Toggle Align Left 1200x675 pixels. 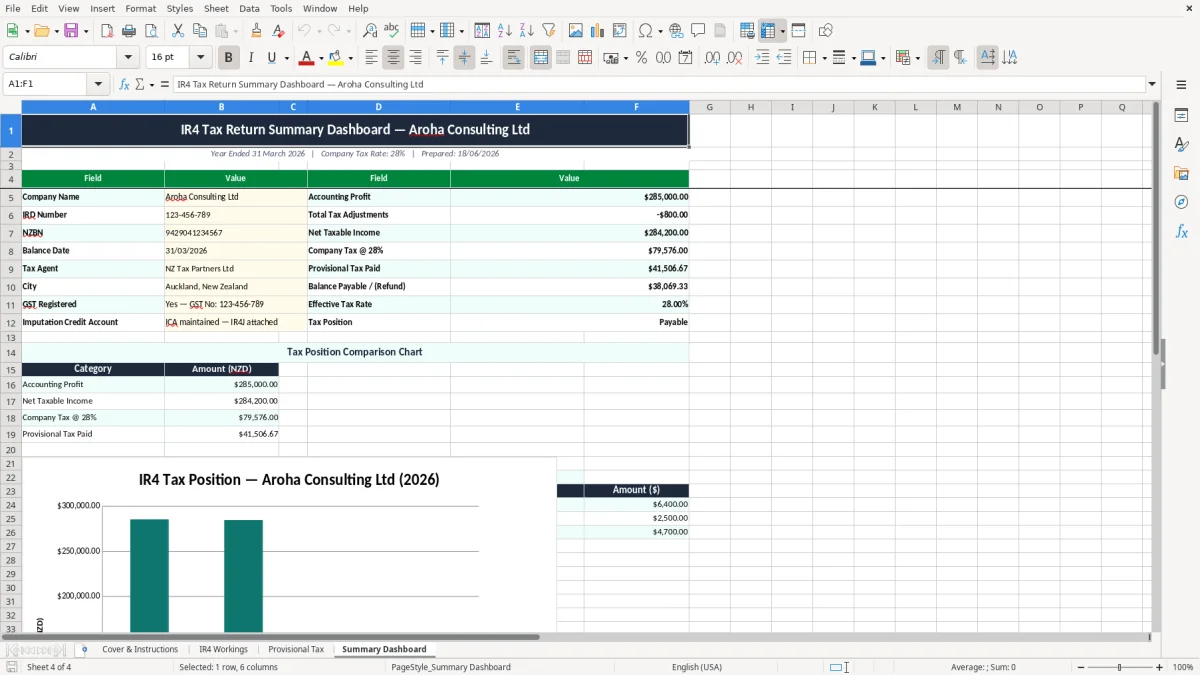(x=371, y=58)
